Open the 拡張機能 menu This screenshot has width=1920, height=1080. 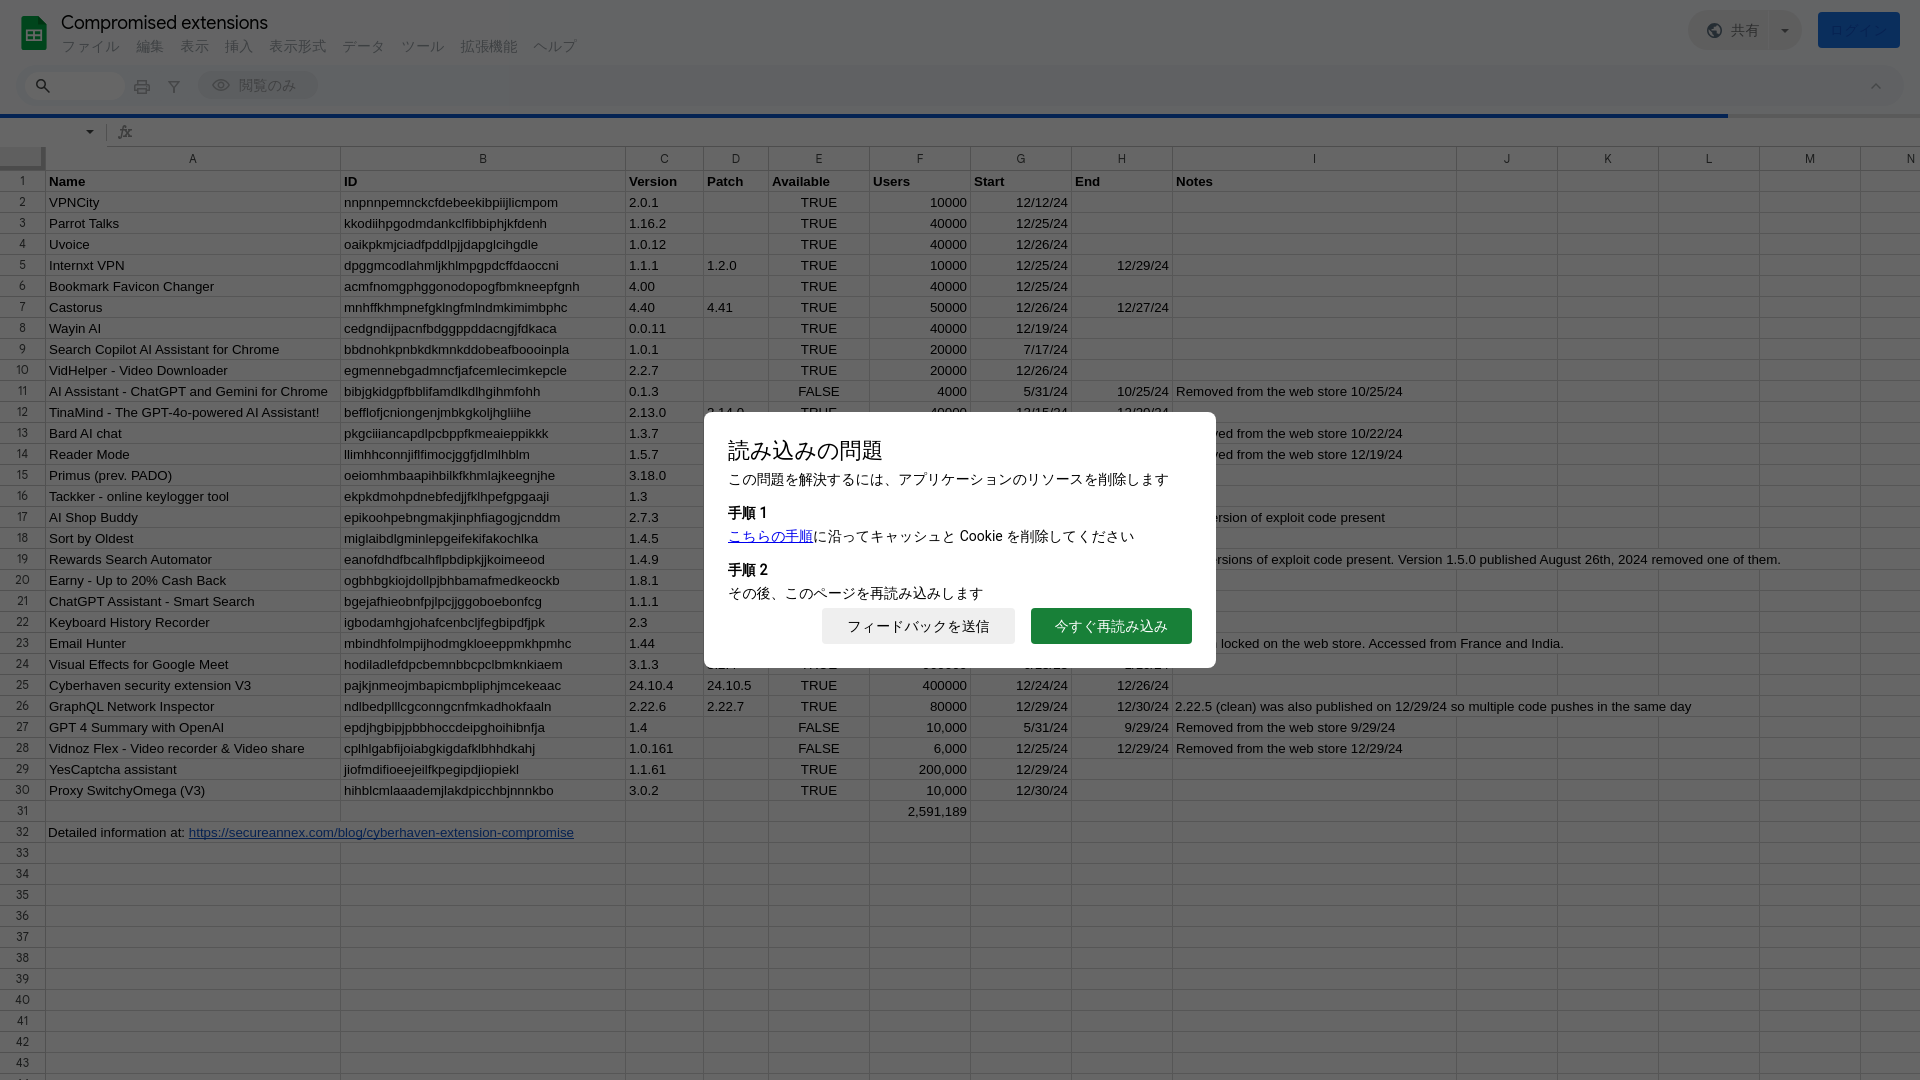(489, 47)
